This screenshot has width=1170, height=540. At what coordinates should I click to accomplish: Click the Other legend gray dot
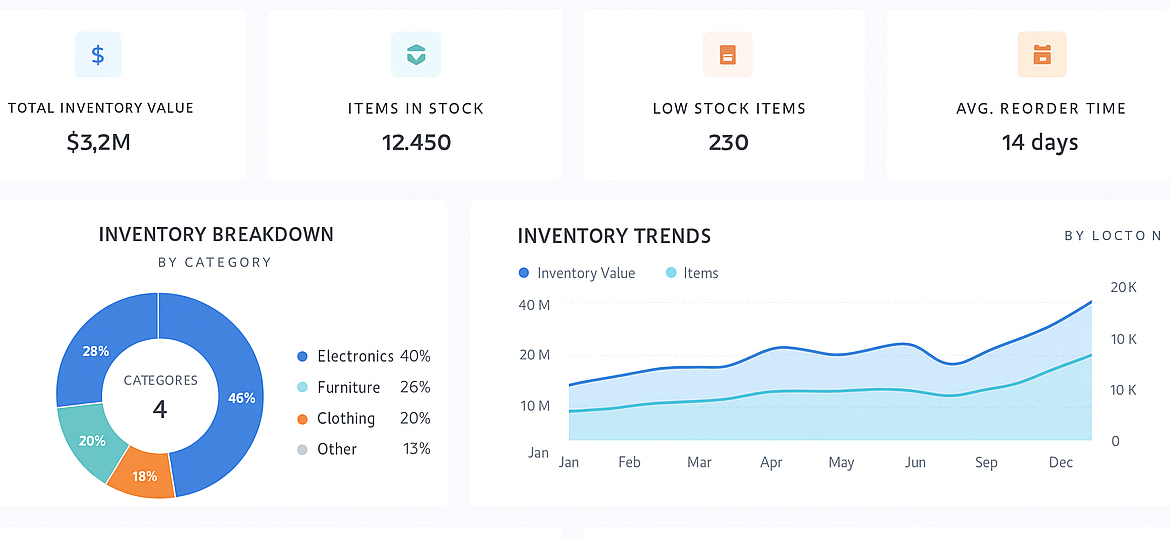303,450
